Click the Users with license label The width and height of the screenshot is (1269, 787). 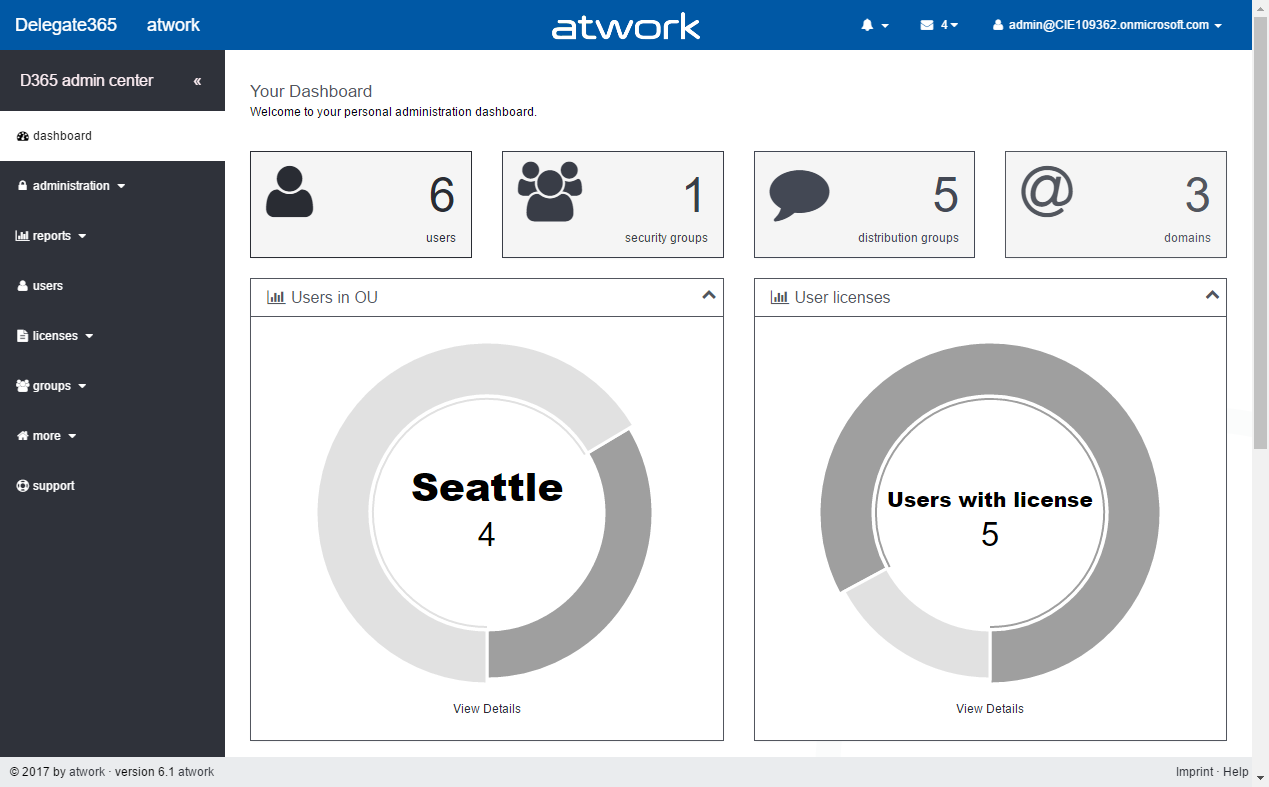click(990, 500)
